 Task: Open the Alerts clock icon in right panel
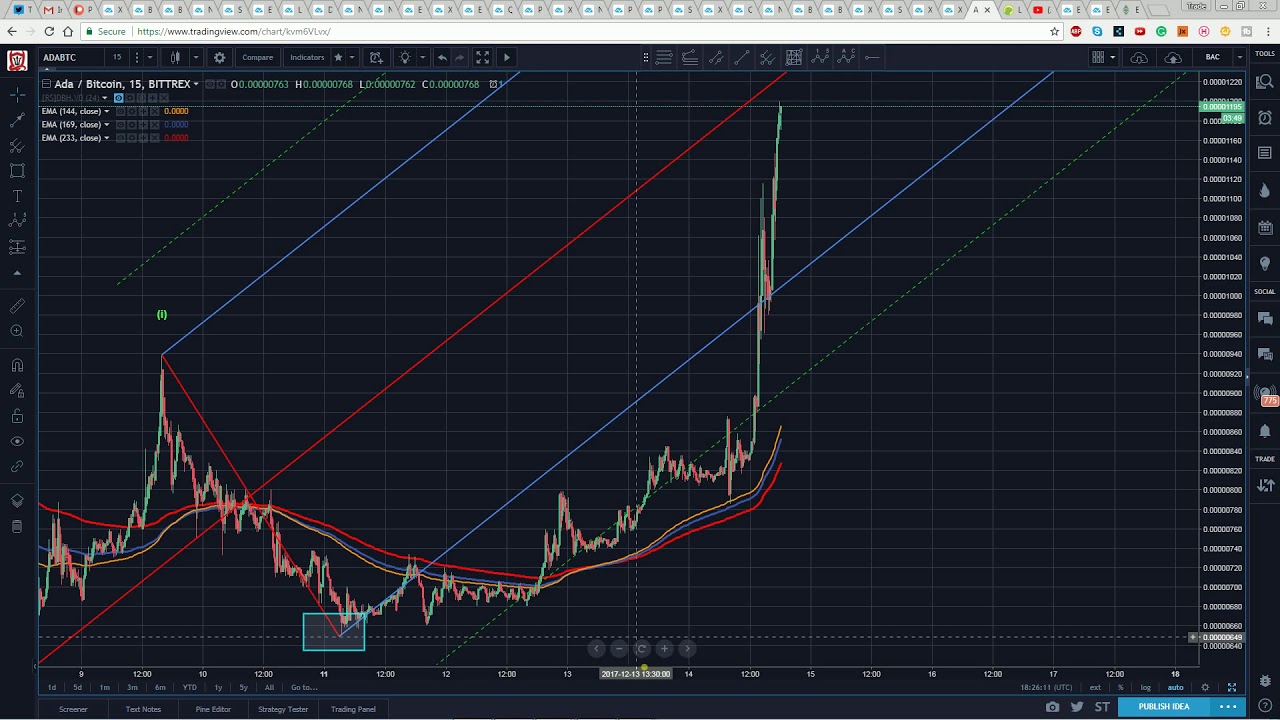[1265, 118]
